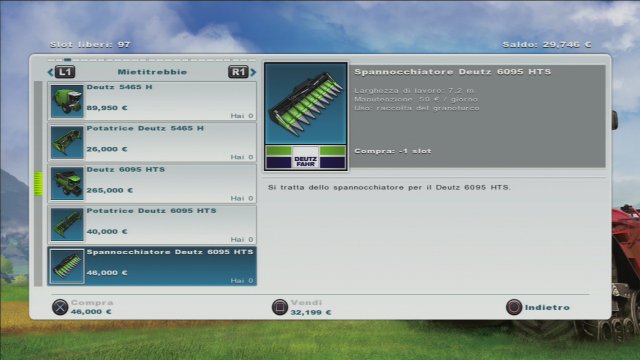The image size is (640, 360).
Task: Click the X cross Compra icon
Action: pyautogui.click(x=60, y=307)
